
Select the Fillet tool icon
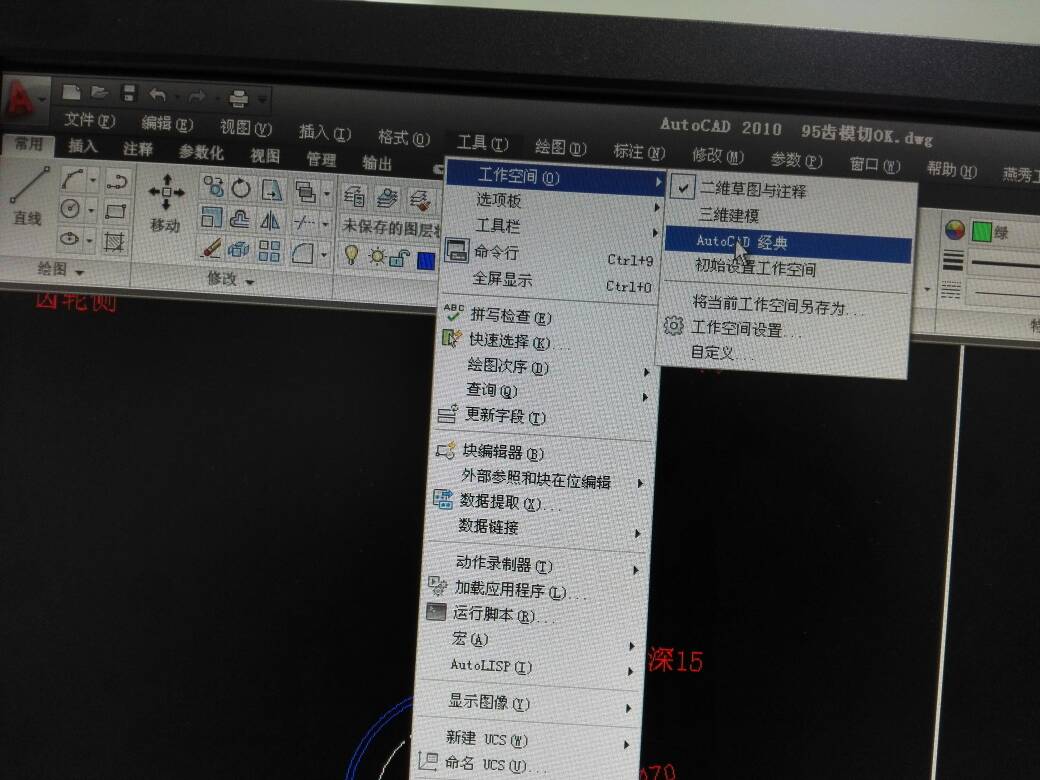point(303,253)
